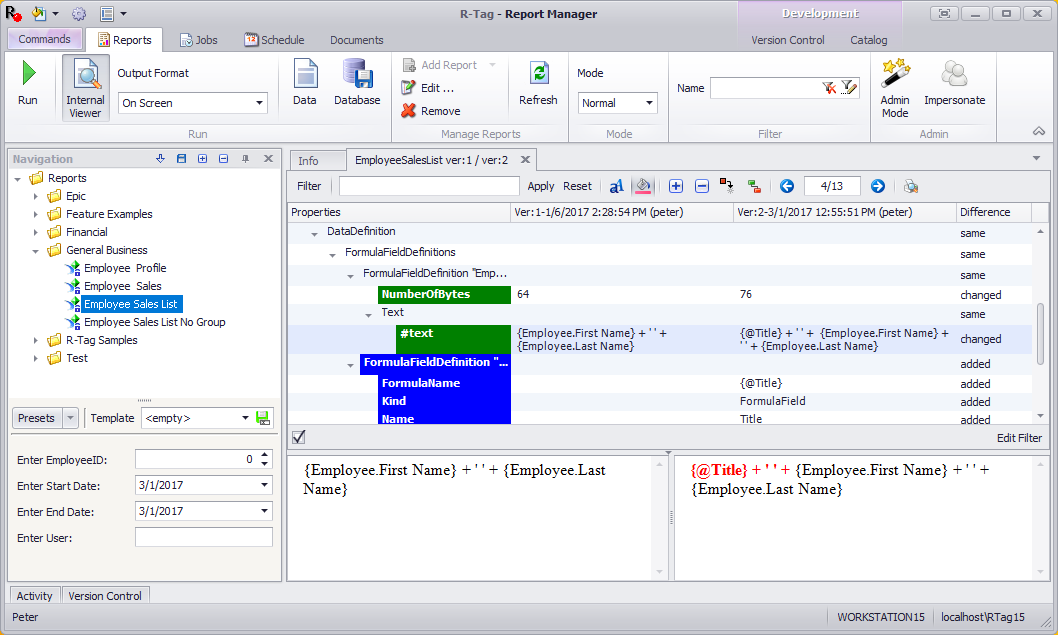Viewport: 1058px width, 635px height.
Task: Open the Info tab
Action: tap(308, 160)
